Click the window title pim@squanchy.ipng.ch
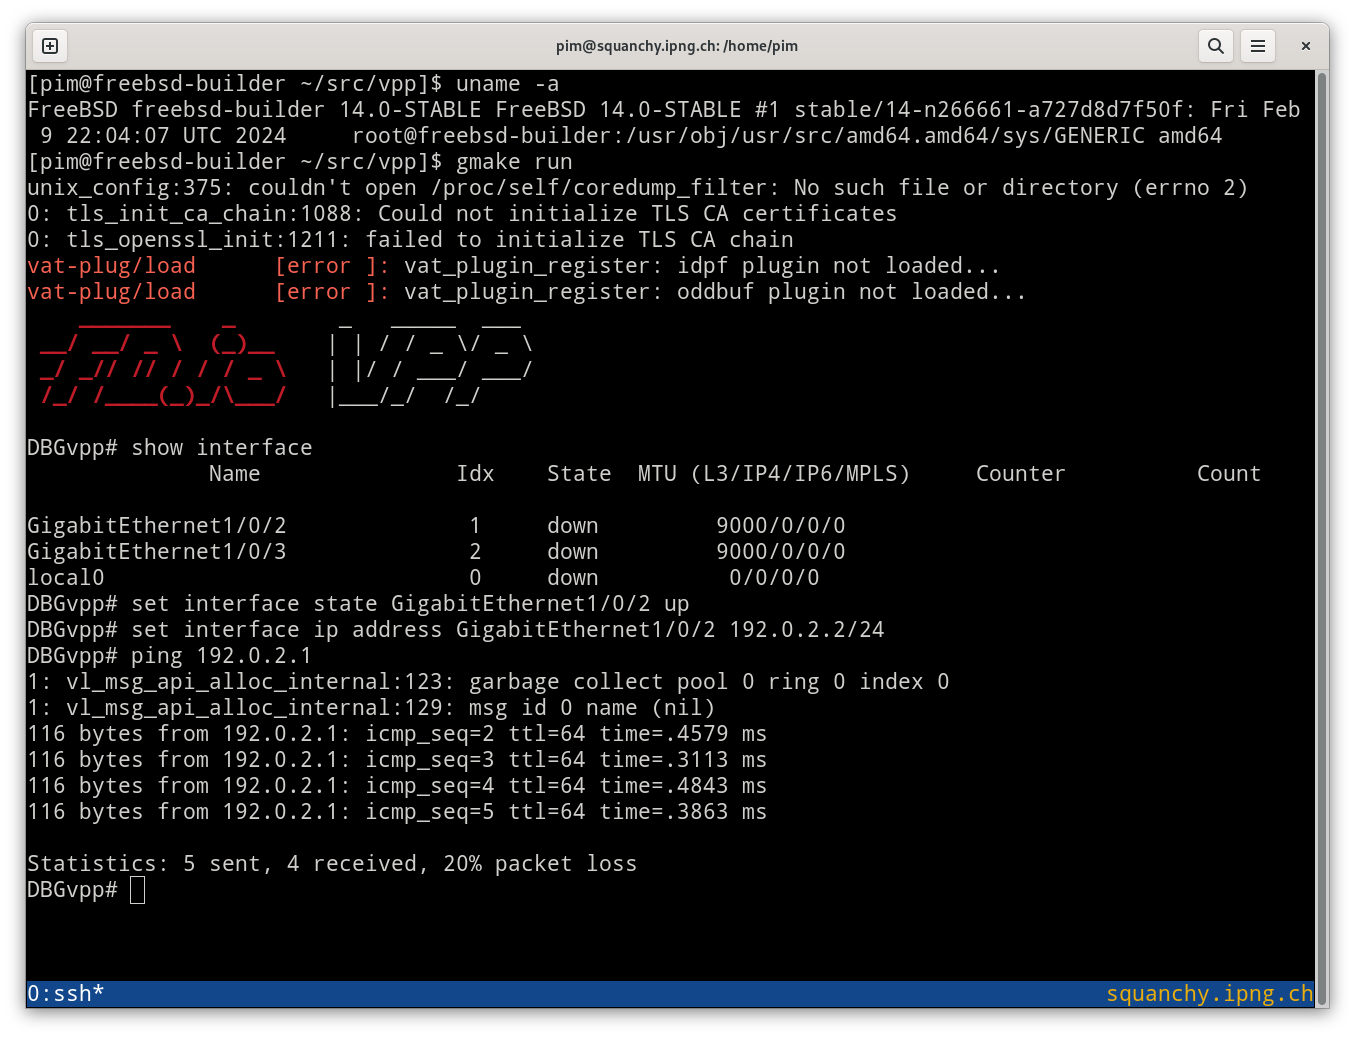This screenshot has height=1037, width=1355. coord(676,46)
